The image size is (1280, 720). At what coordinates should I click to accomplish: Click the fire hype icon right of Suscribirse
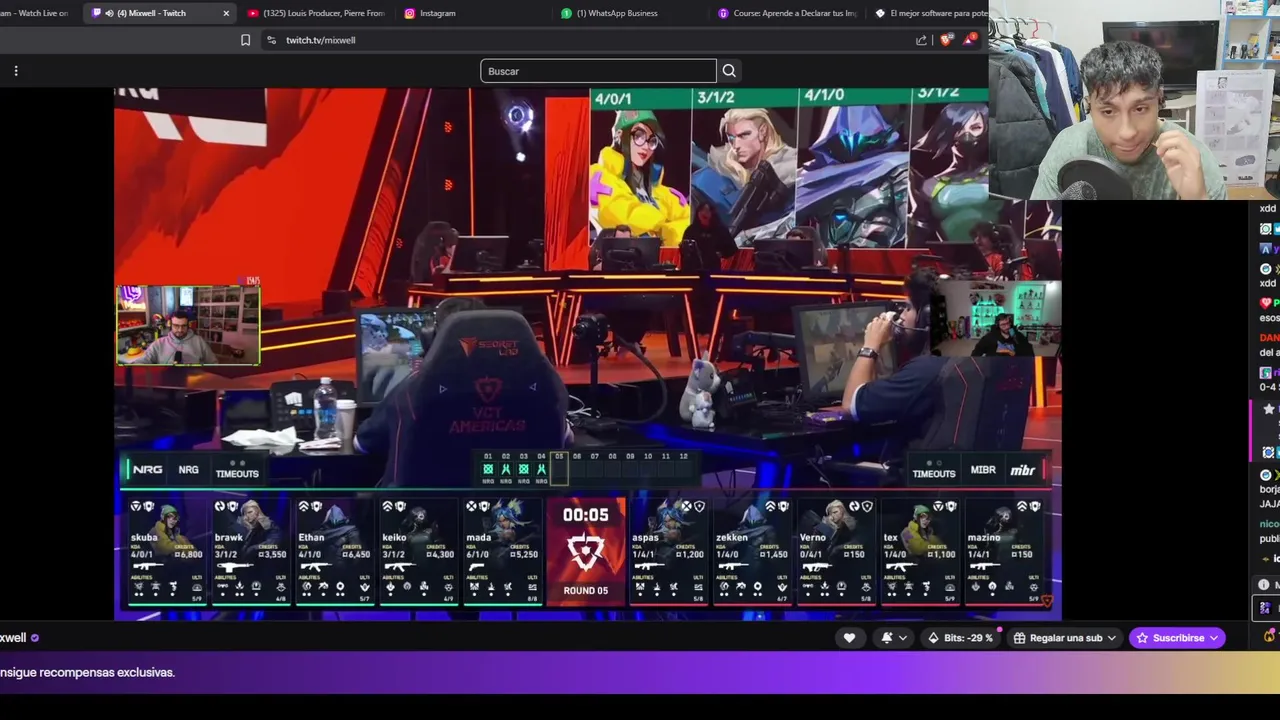click(1270, 636)
